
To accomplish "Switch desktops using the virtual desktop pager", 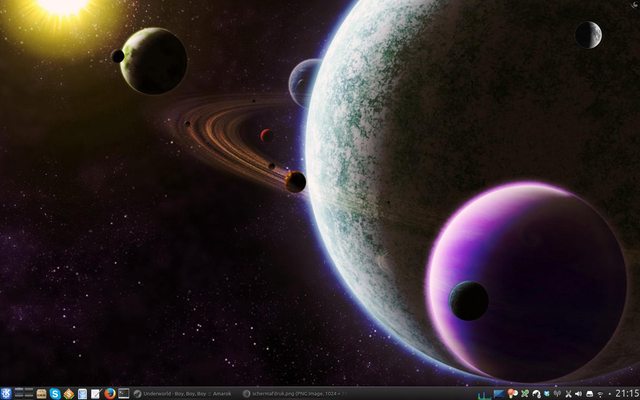I will click(x=24, y=393).
